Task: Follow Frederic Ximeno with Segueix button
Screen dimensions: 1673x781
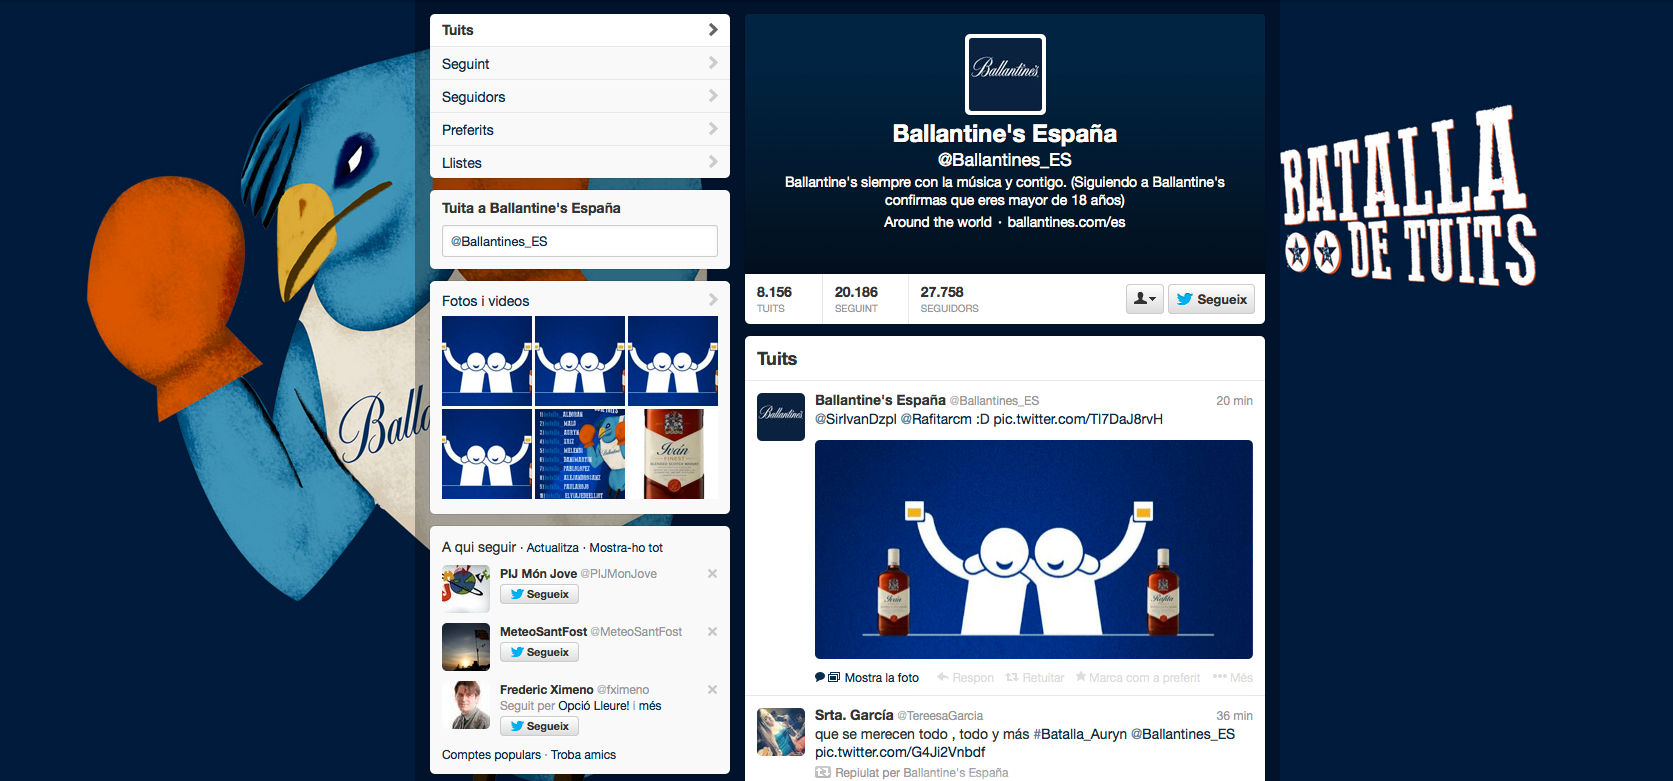Action: click(539, 726)
